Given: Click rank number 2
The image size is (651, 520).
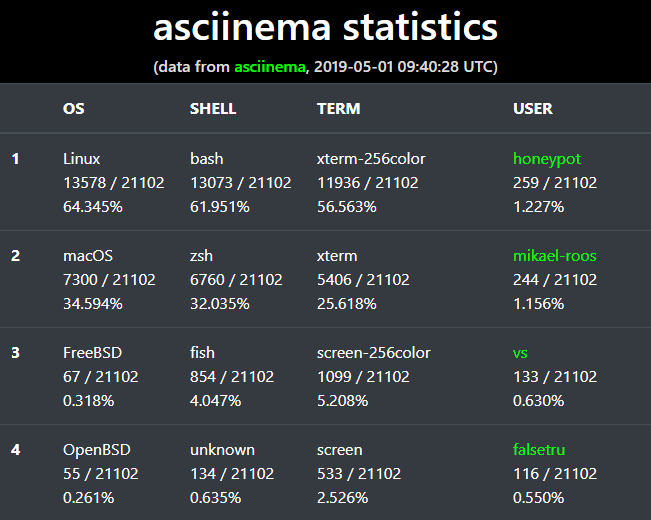Looking at the screenshot, I should point(15,256).
